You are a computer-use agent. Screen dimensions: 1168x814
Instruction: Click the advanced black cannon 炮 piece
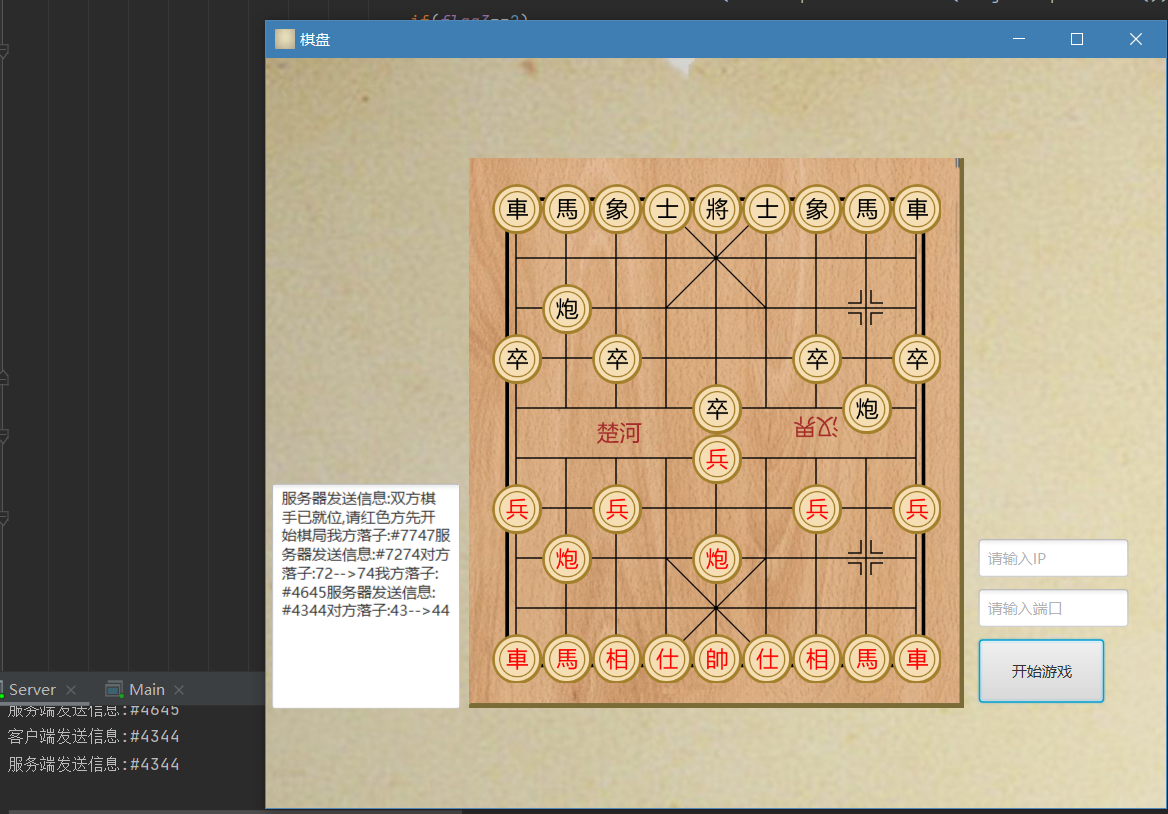866,409
